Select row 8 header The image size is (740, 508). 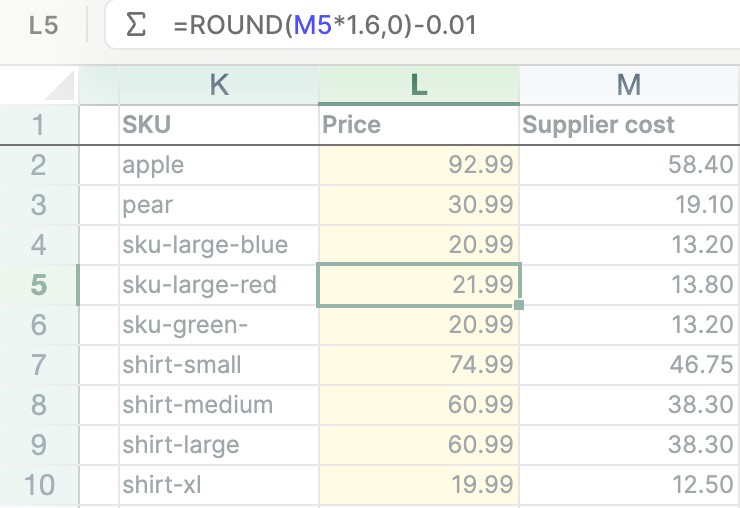point(39,405)
